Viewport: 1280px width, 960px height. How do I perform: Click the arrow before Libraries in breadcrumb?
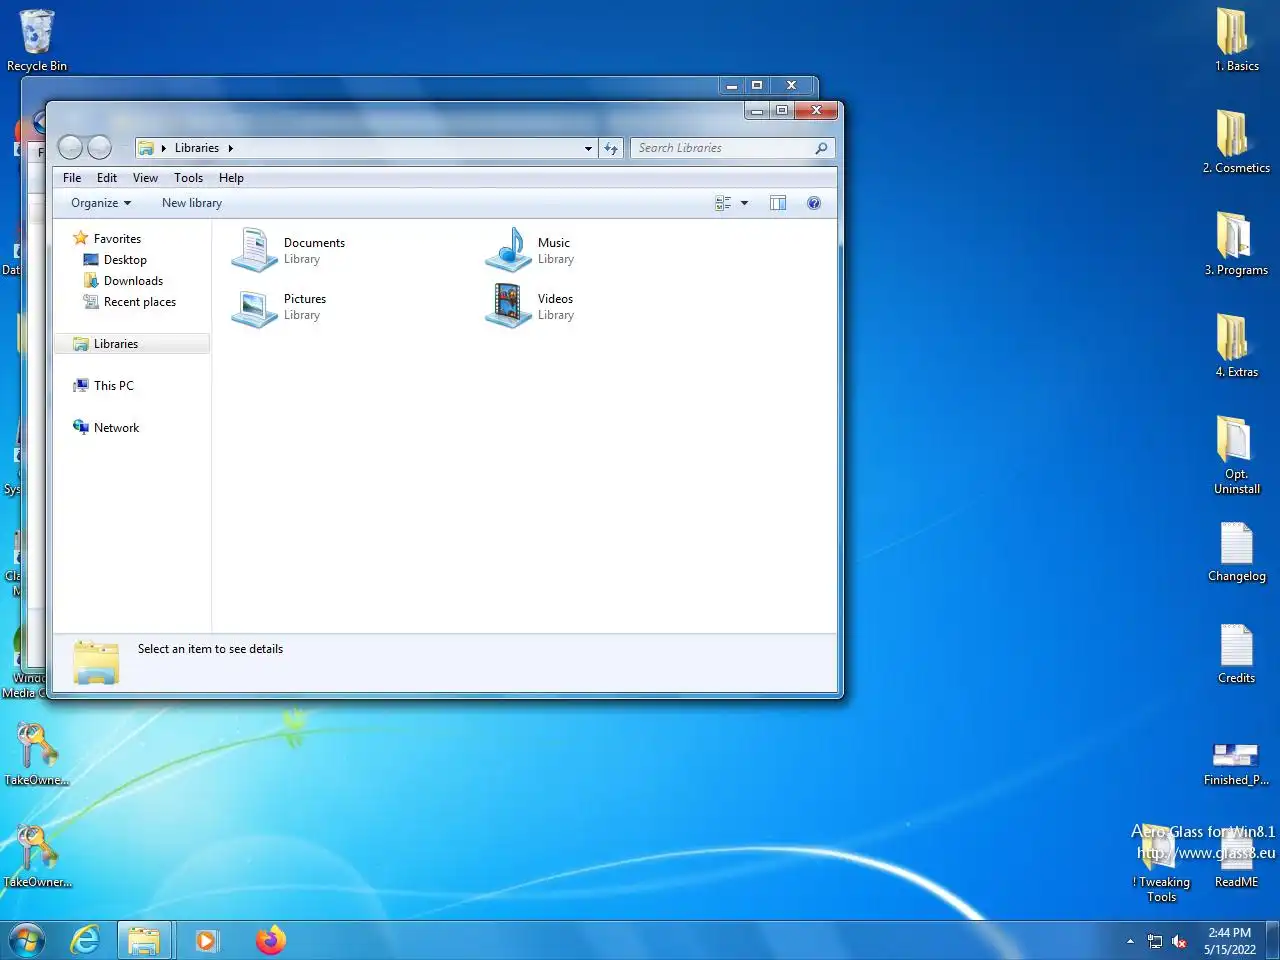[x=164, y=148]
